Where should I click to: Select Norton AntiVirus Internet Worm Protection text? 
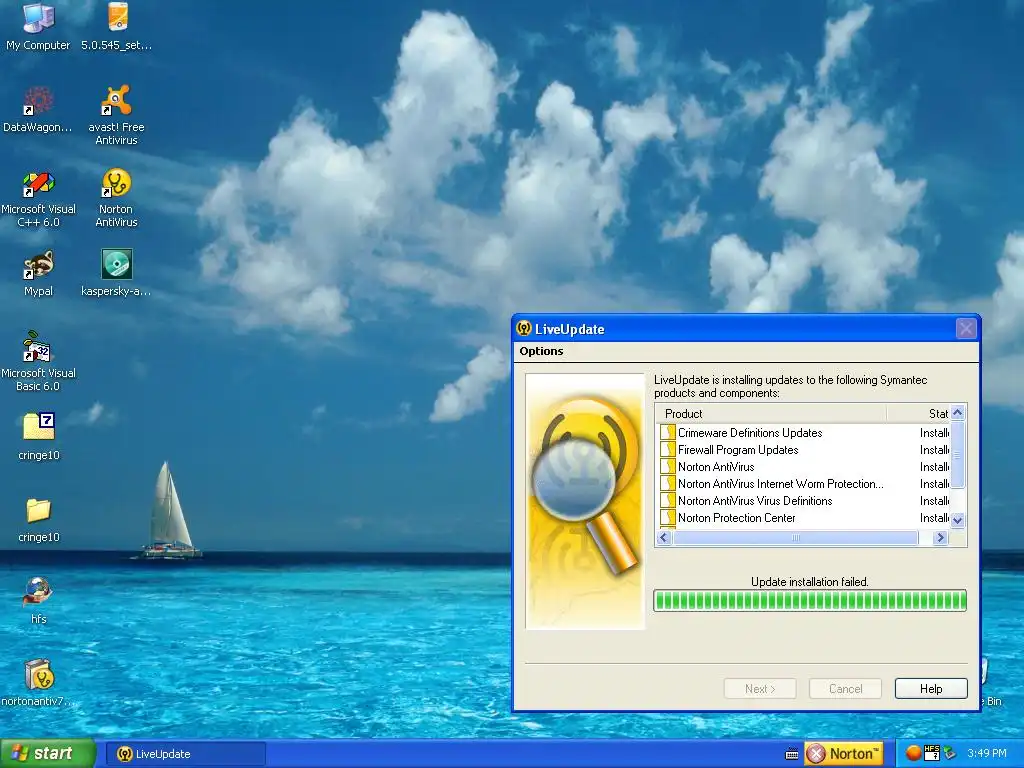tap(780, 483)
